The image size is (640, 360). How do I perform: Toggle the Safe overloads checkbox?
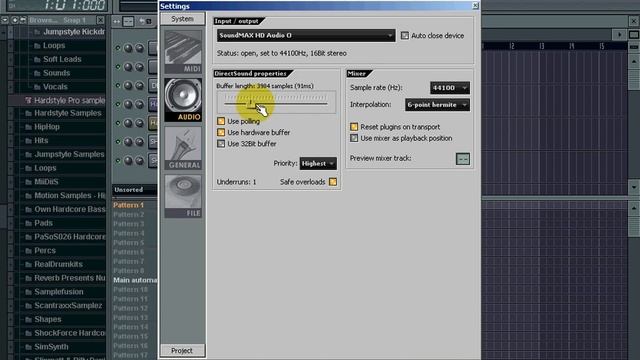click(x=333, y=182)
